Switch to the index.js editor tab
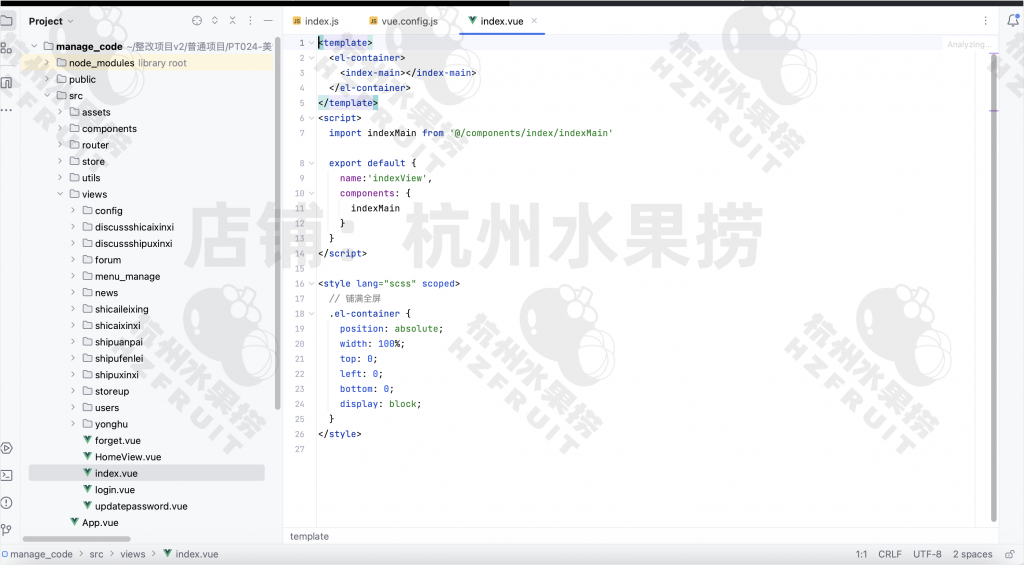Viewport: 1024px width, 565px height. [x=321, y=21]
